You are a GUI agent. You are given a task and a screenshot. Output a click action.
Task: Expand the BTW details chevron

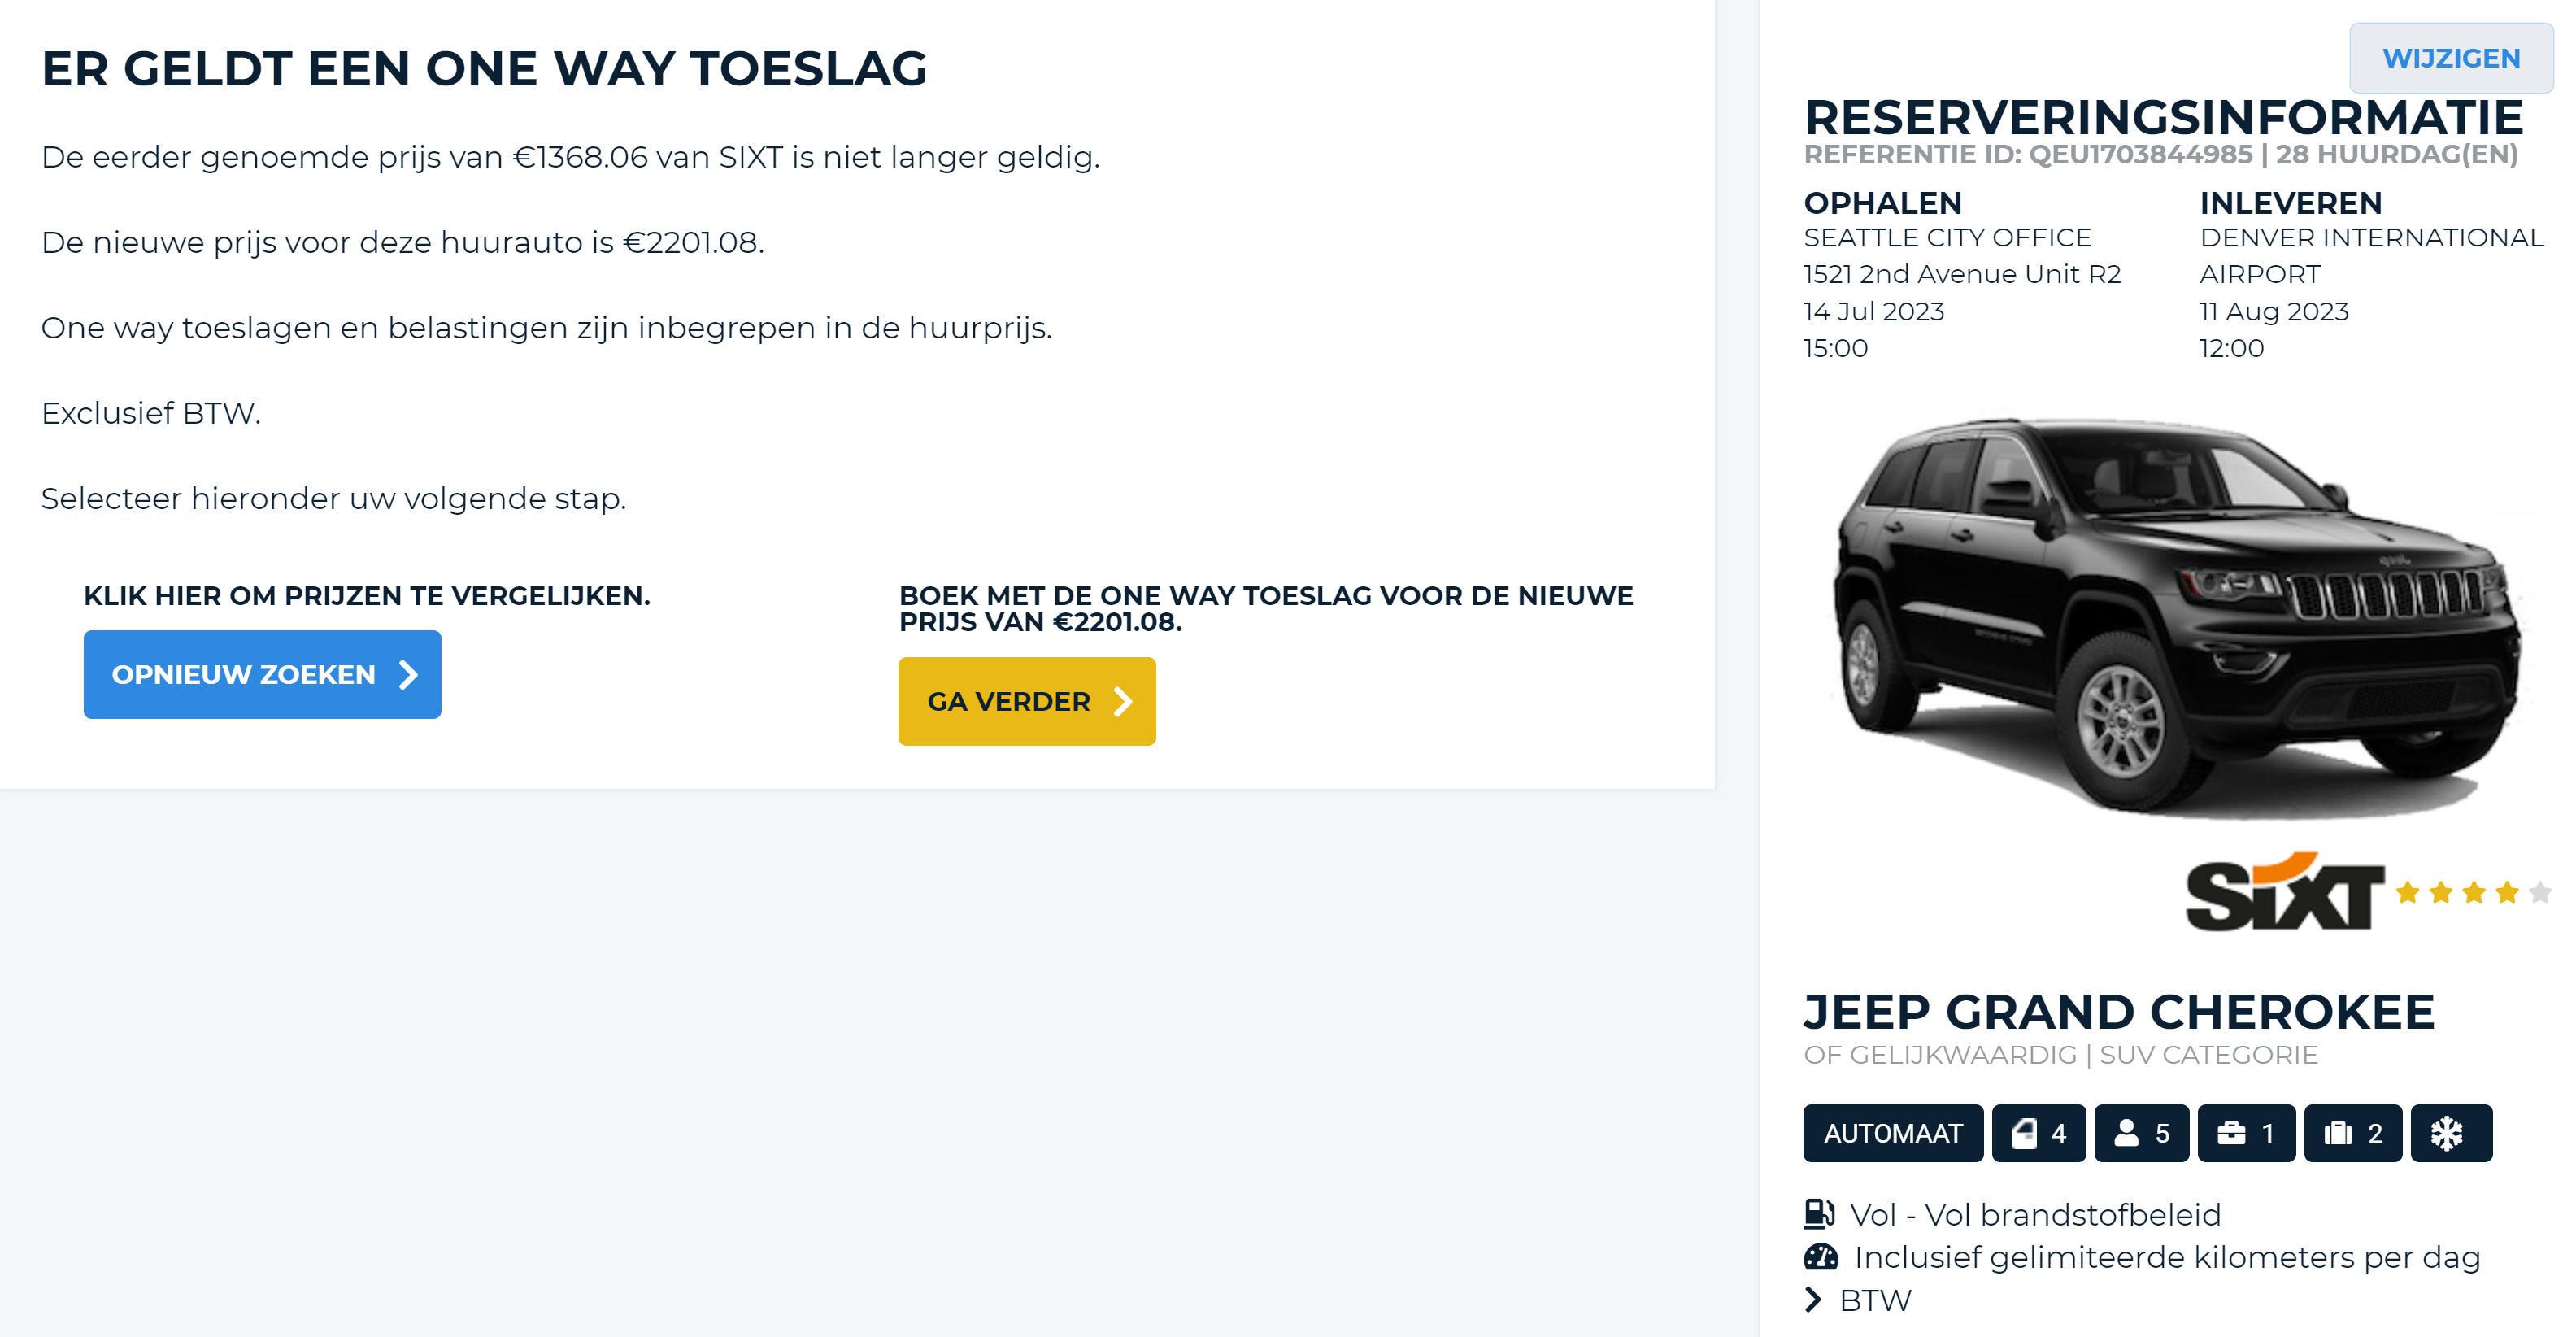coord(1813,1299)
